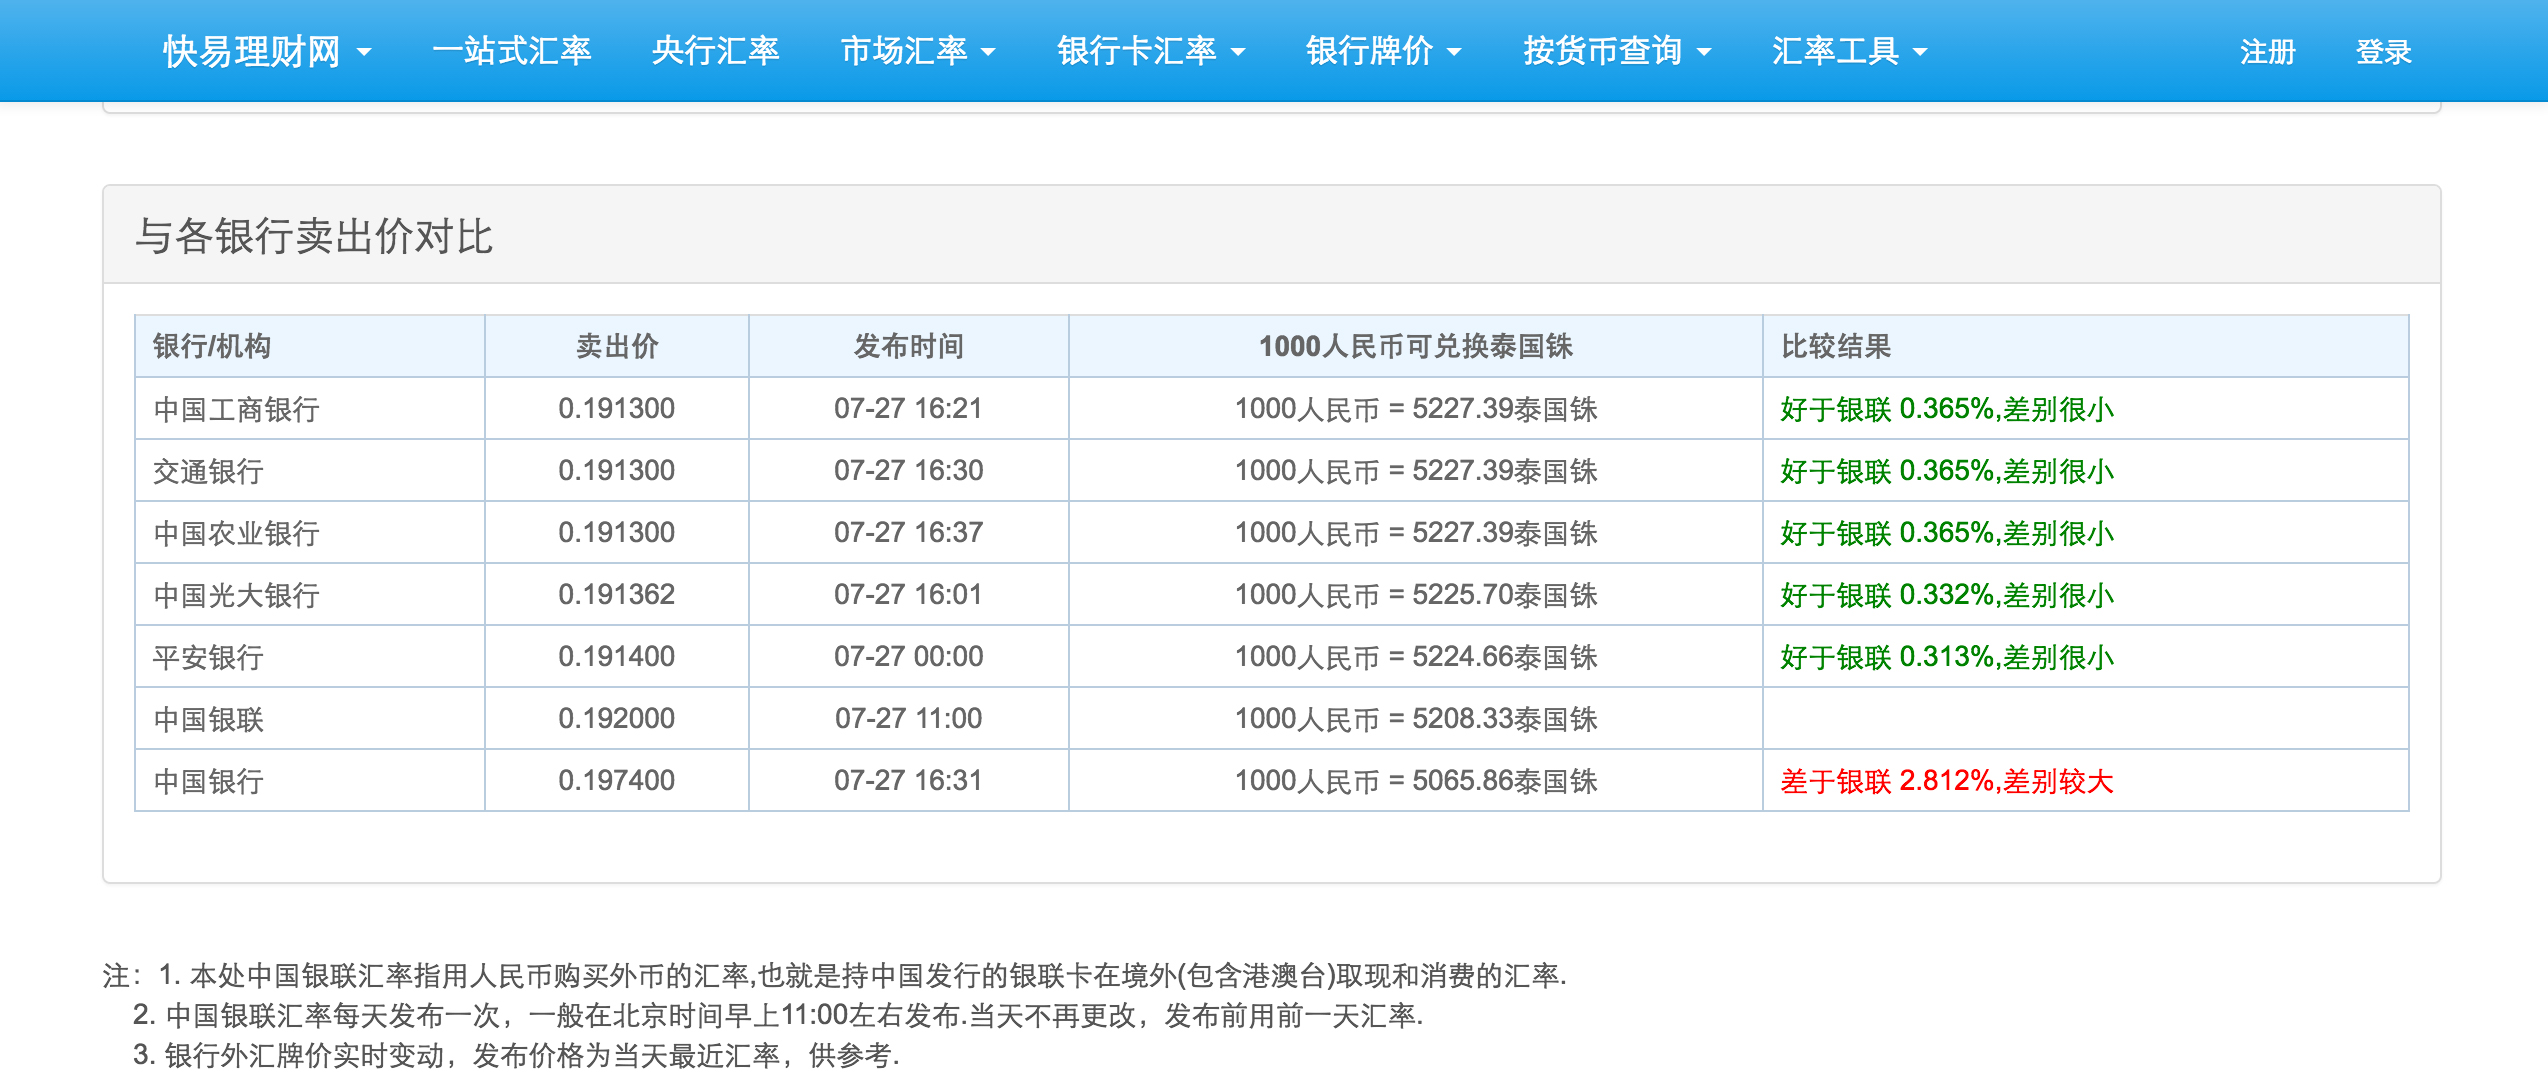Open the 央行汇率 page

click(714, 51)
